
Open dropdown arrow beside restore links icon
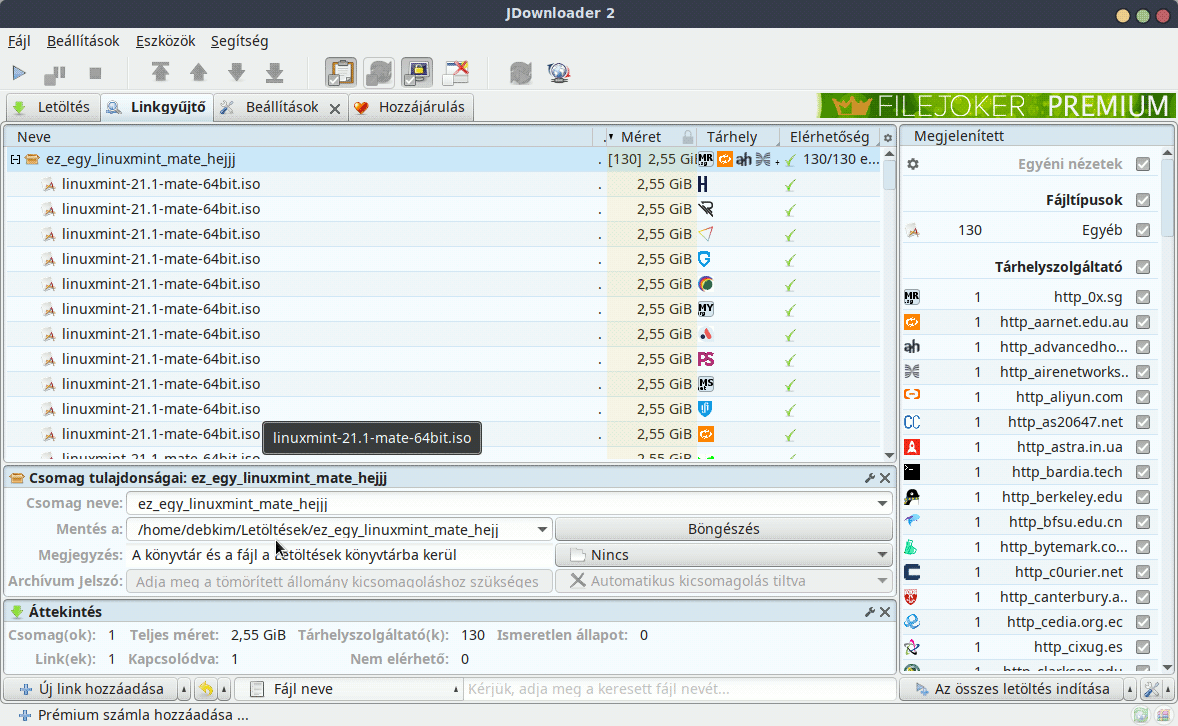pos(223,689)
